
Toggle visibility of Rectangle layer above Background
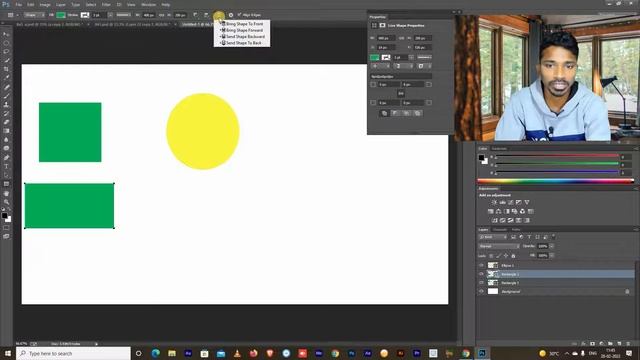pos(481,283)
